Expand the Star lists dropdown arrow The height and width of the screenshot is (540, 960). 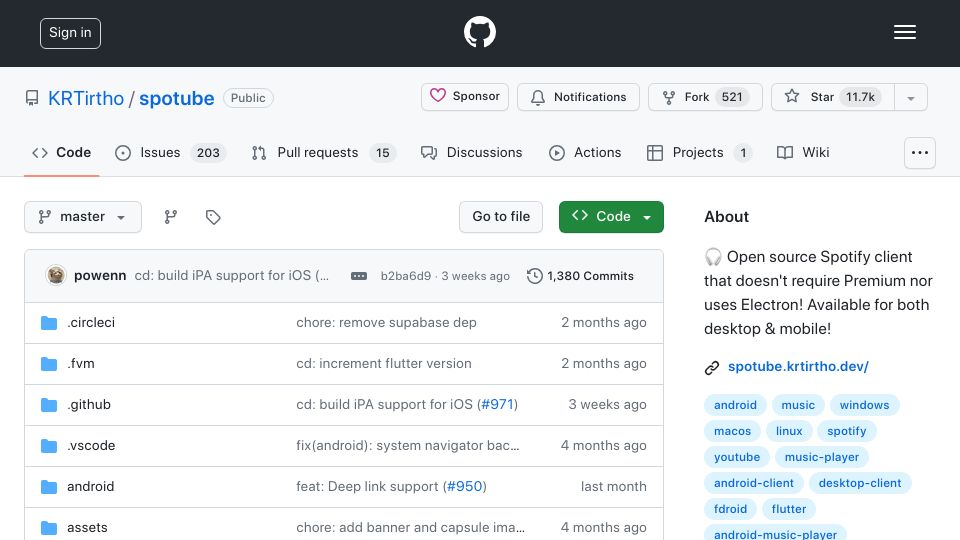point(910,97)
